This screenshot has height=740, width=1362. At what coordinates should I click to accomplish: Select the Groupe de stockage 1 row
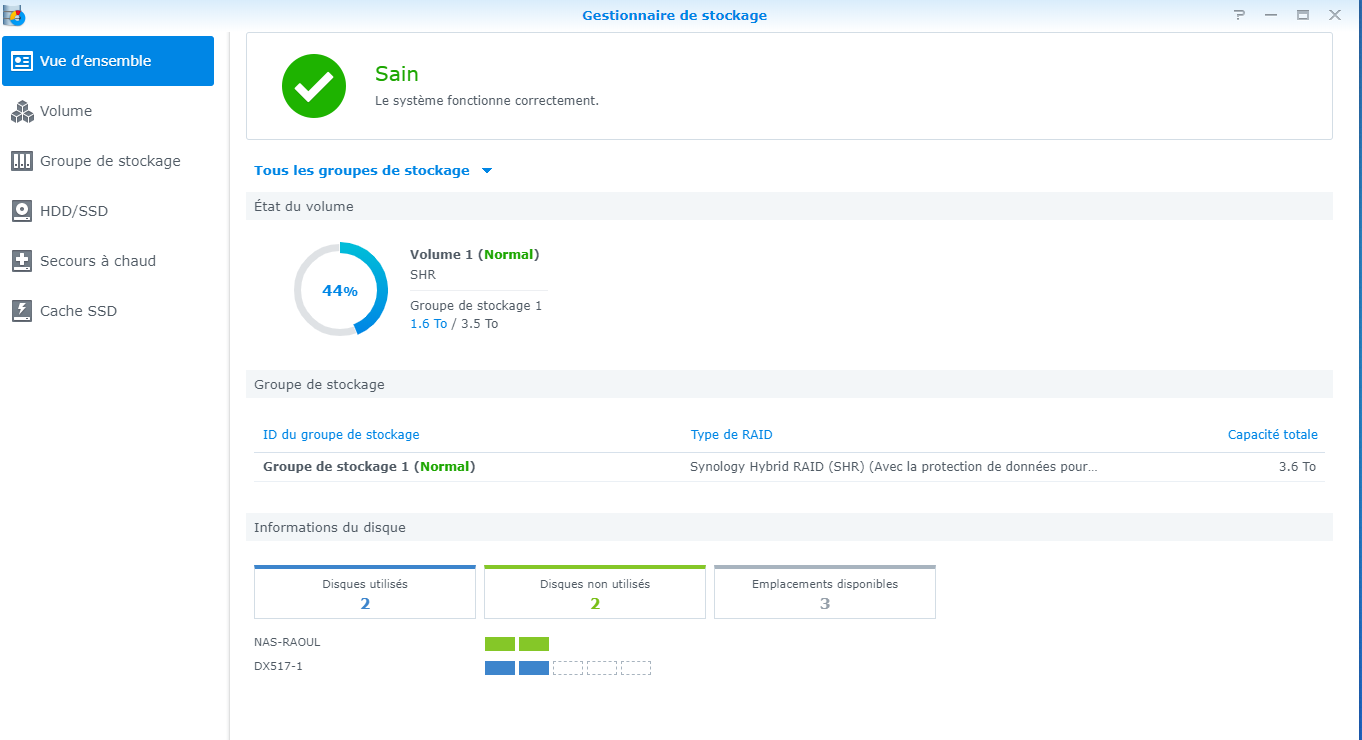point(789,467)
